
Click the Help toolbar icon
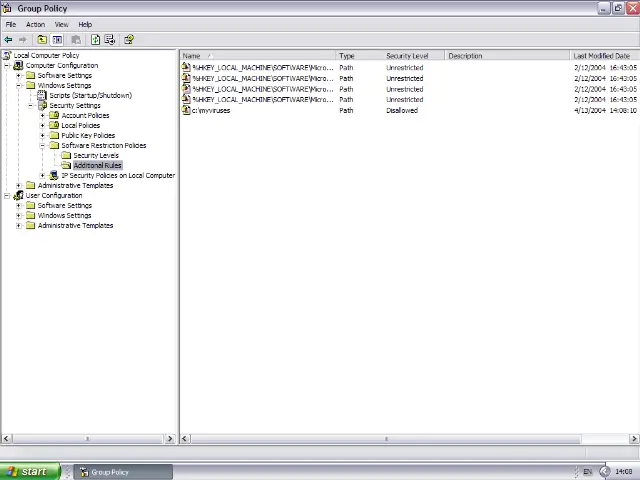[129, 40]
